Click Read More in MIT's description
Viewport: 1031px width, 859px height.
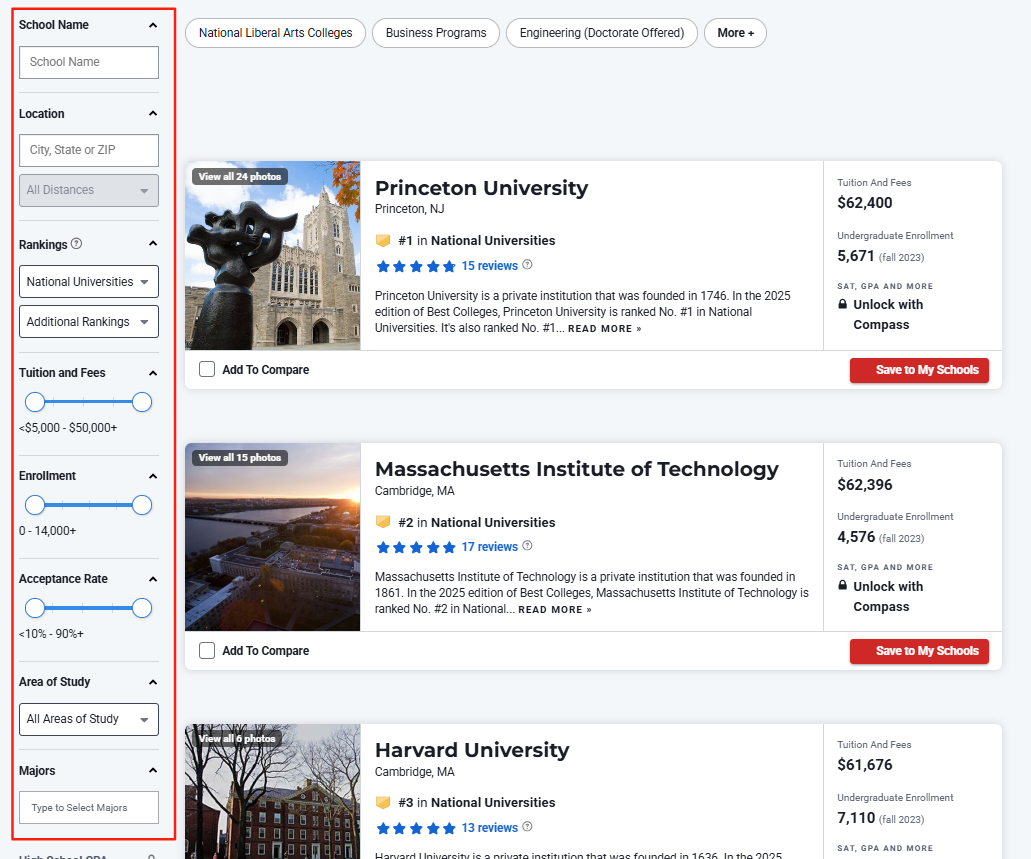(x=555, y=610)
